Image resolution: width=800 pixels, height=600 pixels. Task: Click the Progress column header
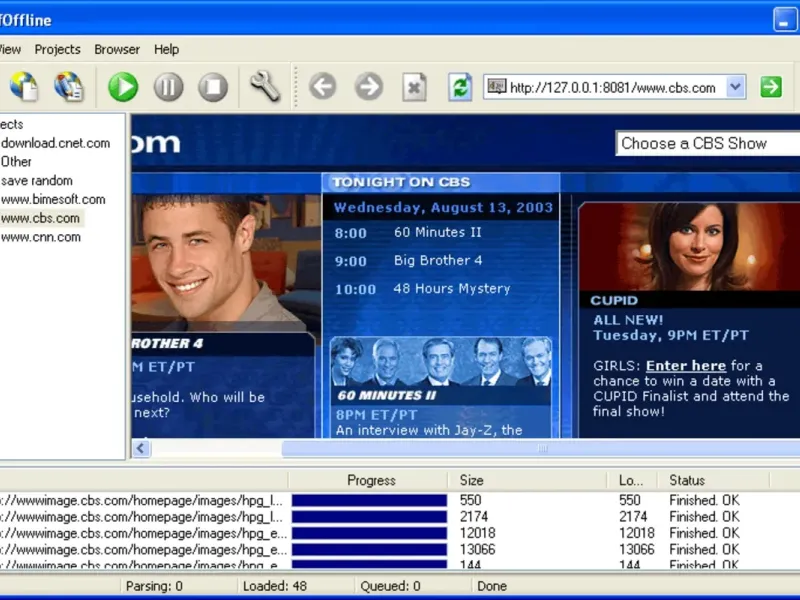pyautogui.click(x=371, y=480)
